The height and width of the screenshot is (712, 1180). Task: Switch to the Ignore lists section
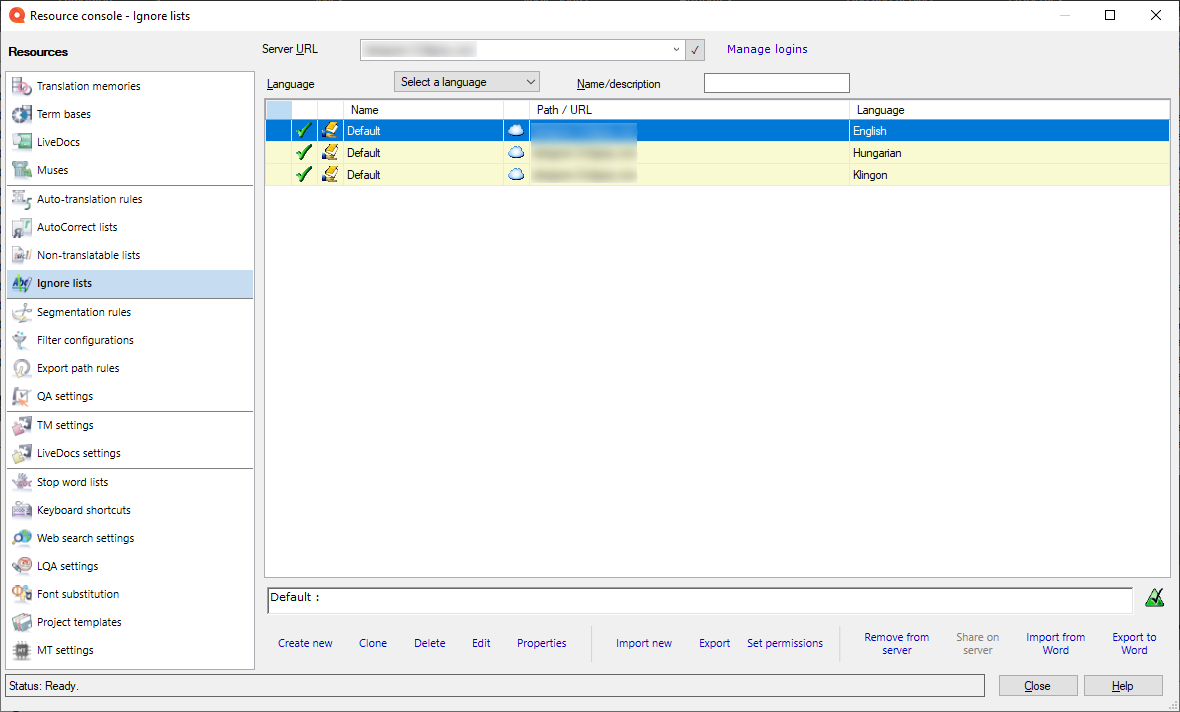tap(64, 283)
